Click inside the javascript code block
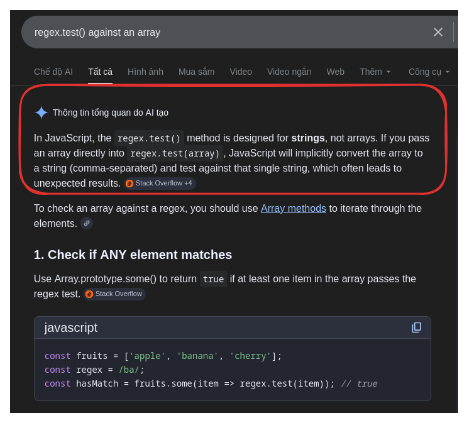The height and width of the screenshot is (423, 467). coord(232,370)
